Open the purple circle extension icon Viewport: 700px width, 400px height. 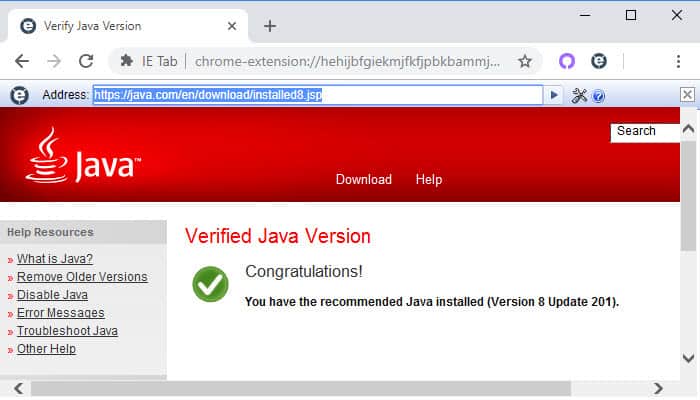coord(567,61)
